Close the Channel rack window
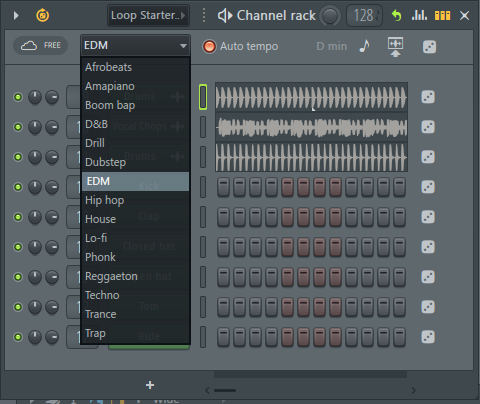The image size is (480, 404). pyautogui.click(x=464, y=15)
